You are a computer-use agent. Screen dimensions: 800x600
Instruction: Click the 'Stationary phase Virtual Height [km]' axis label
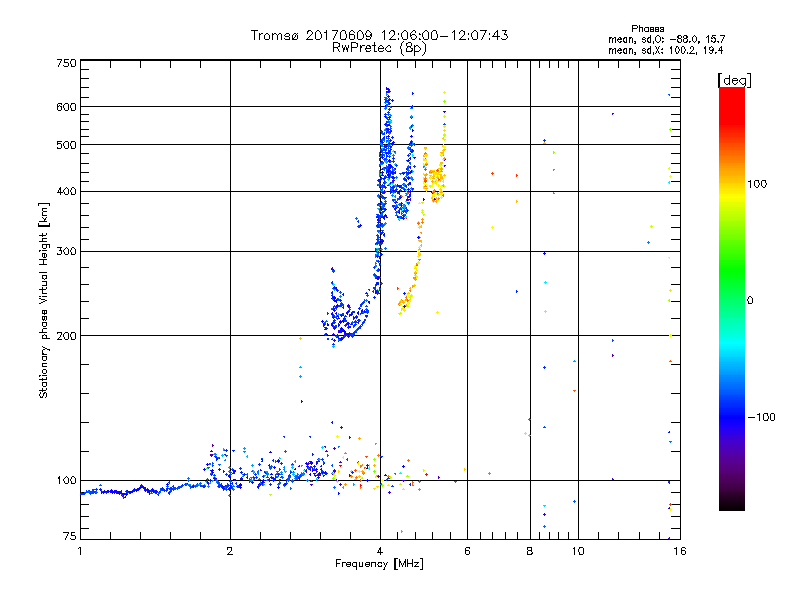click(x=44, y=301)
